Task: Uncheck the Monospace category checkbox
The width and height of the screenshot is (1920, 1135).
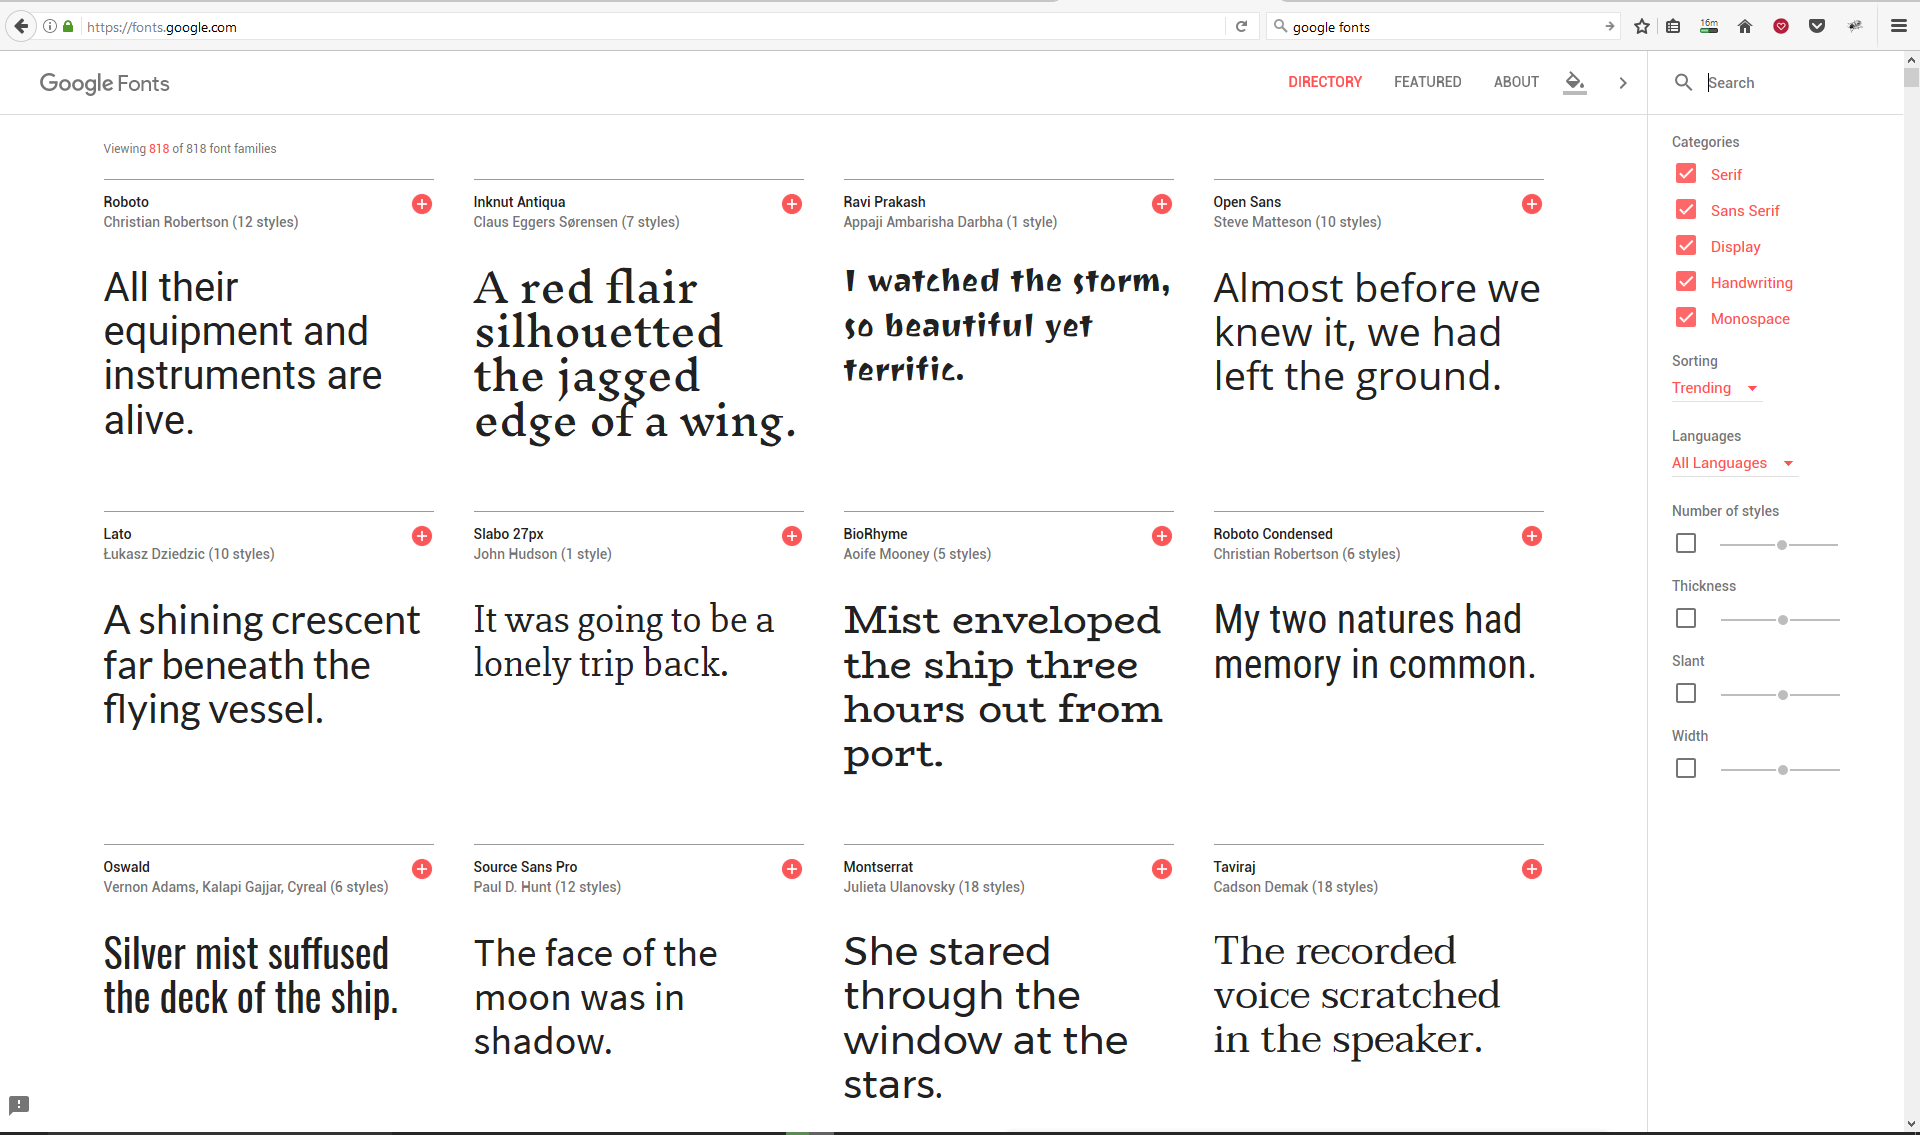Action: (1686, 318)
